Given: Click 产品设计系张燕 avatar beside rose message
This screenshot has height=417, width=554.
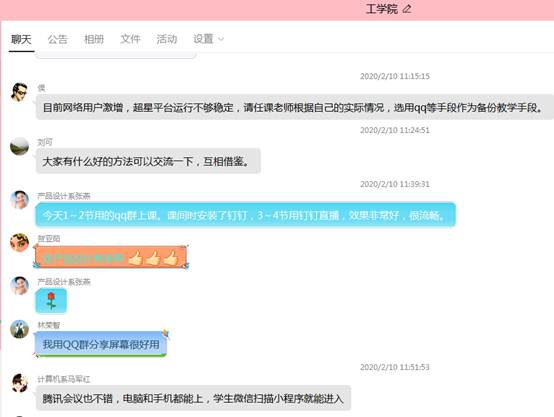Looking at the screenshot, I should pyautogui.click(x=19, y=286).
